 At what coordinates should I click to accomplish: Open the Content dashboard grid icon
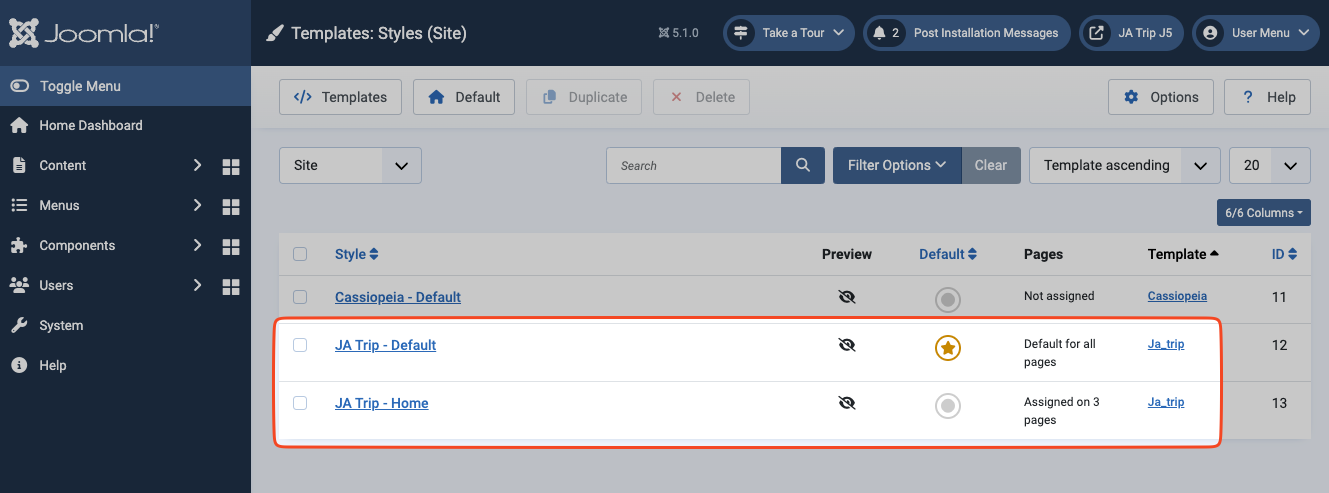(x=231, y=166)
